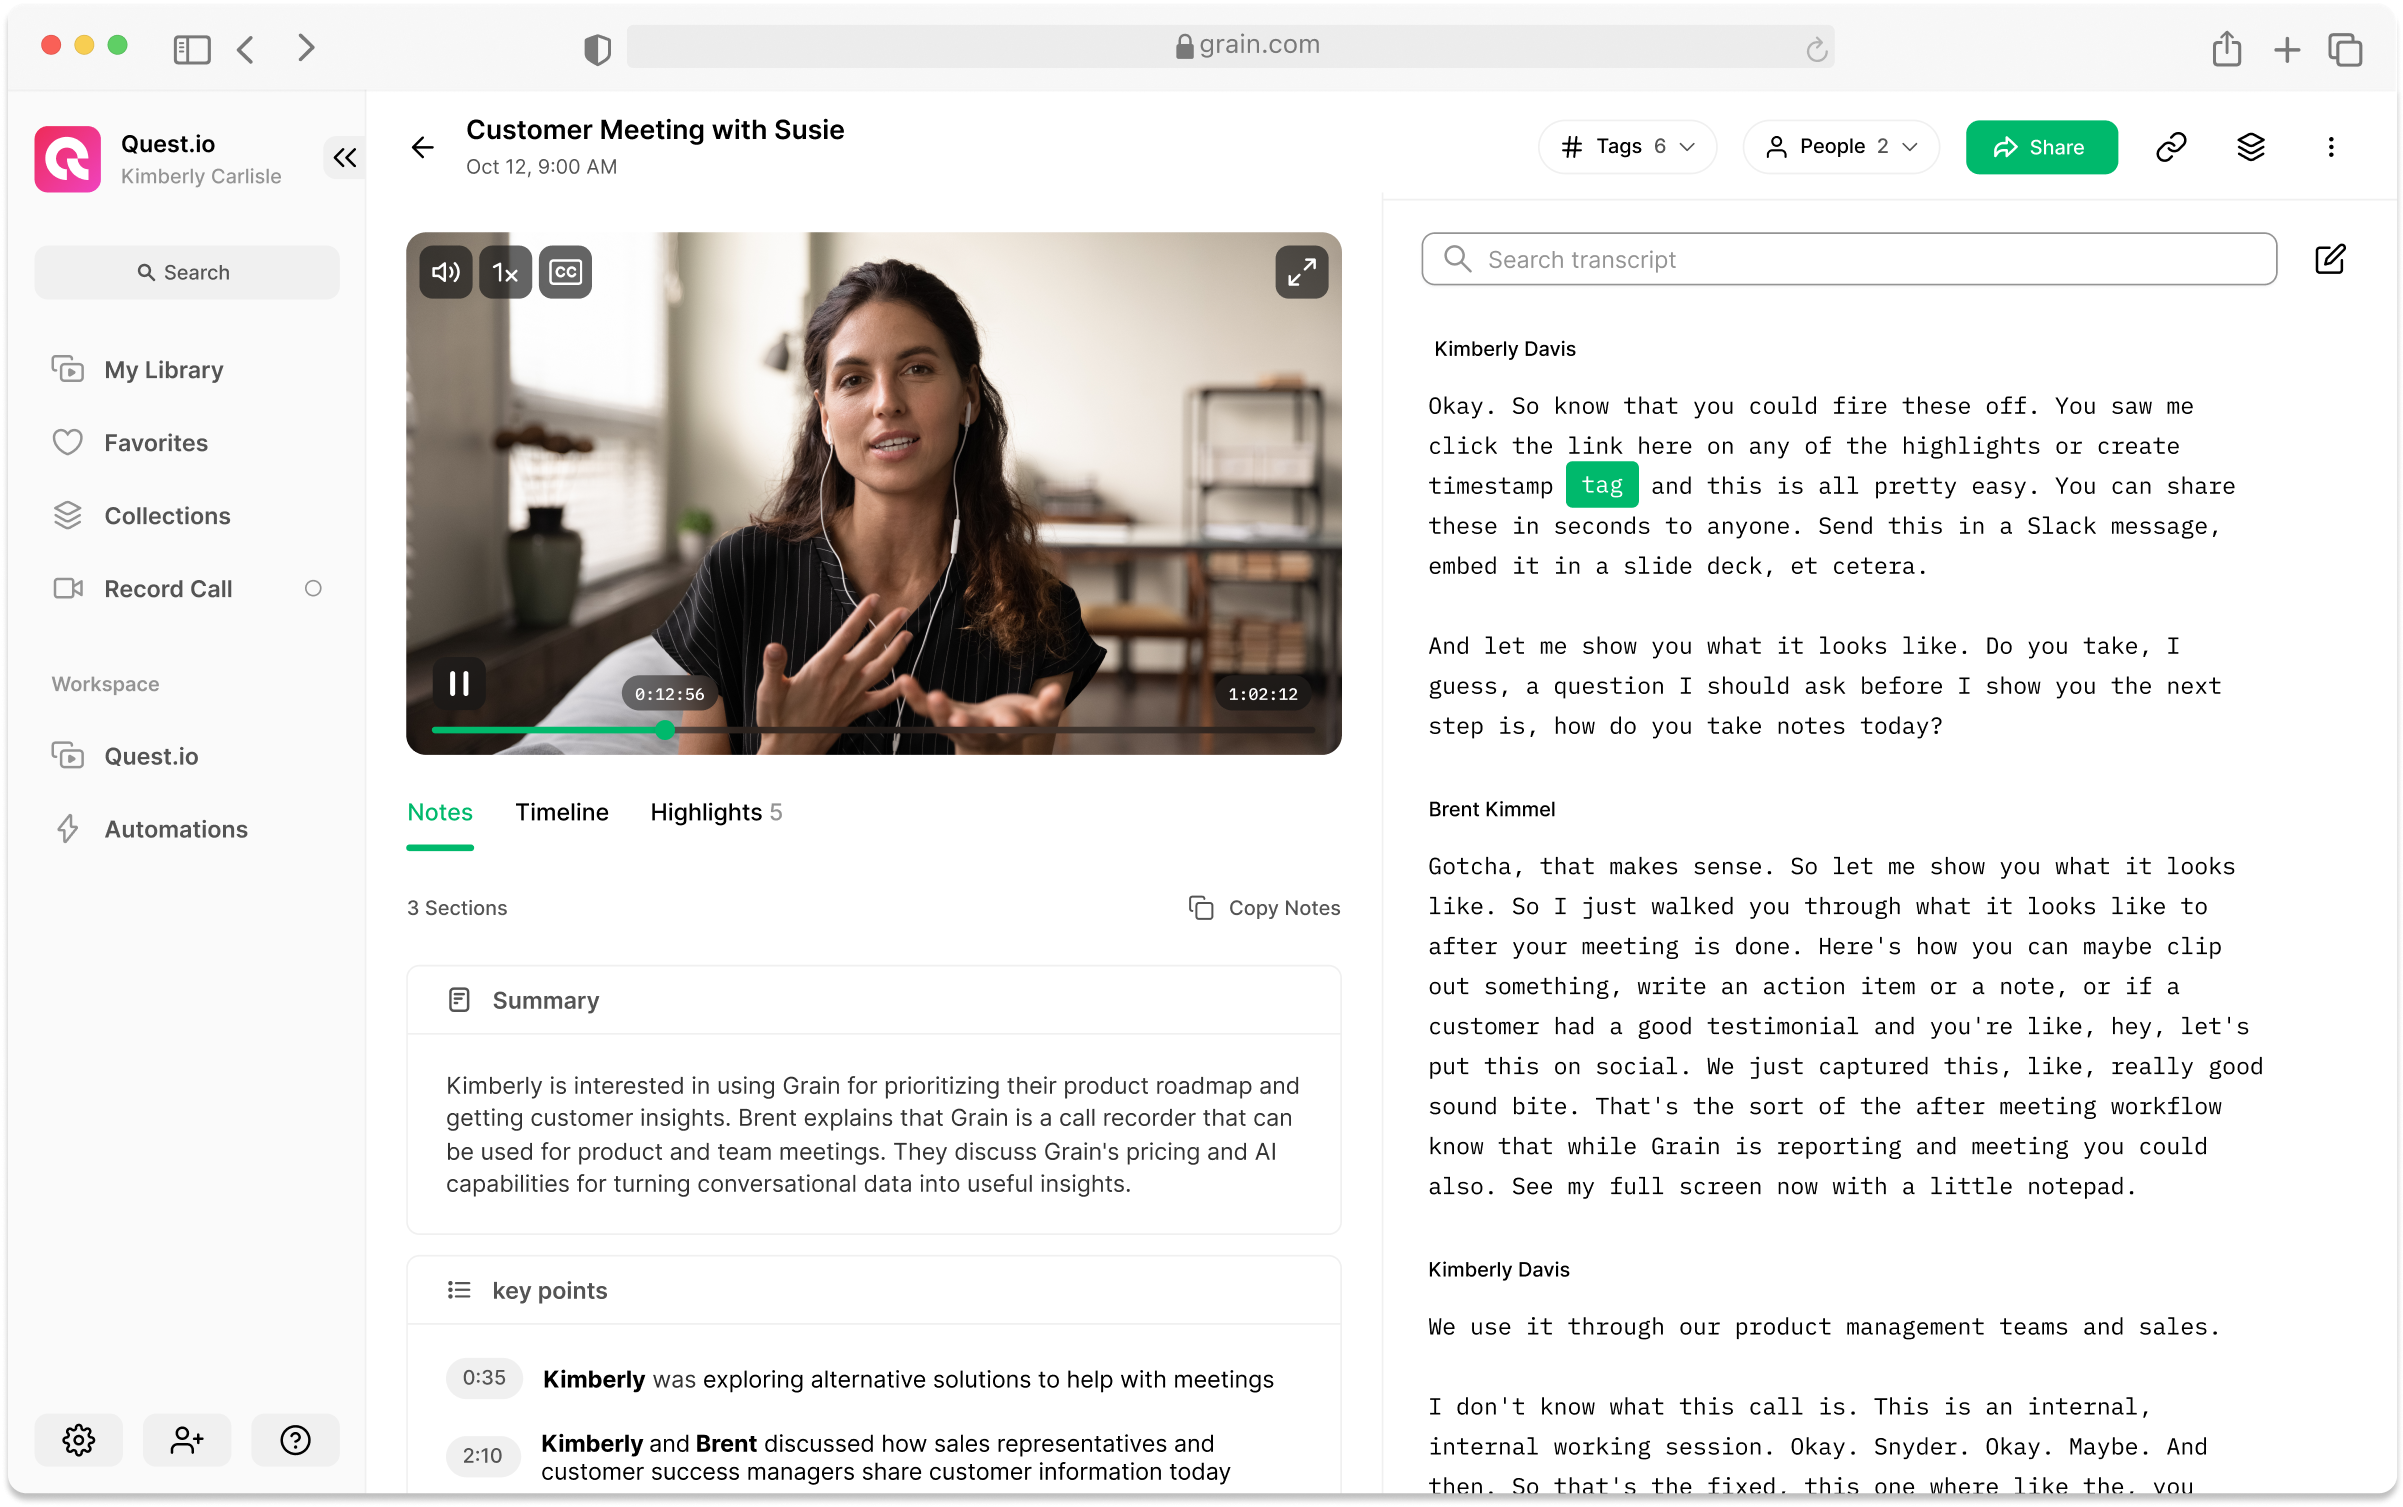
Task: Expand the Tags 6 dropdown
Action: click(1627, 147)
